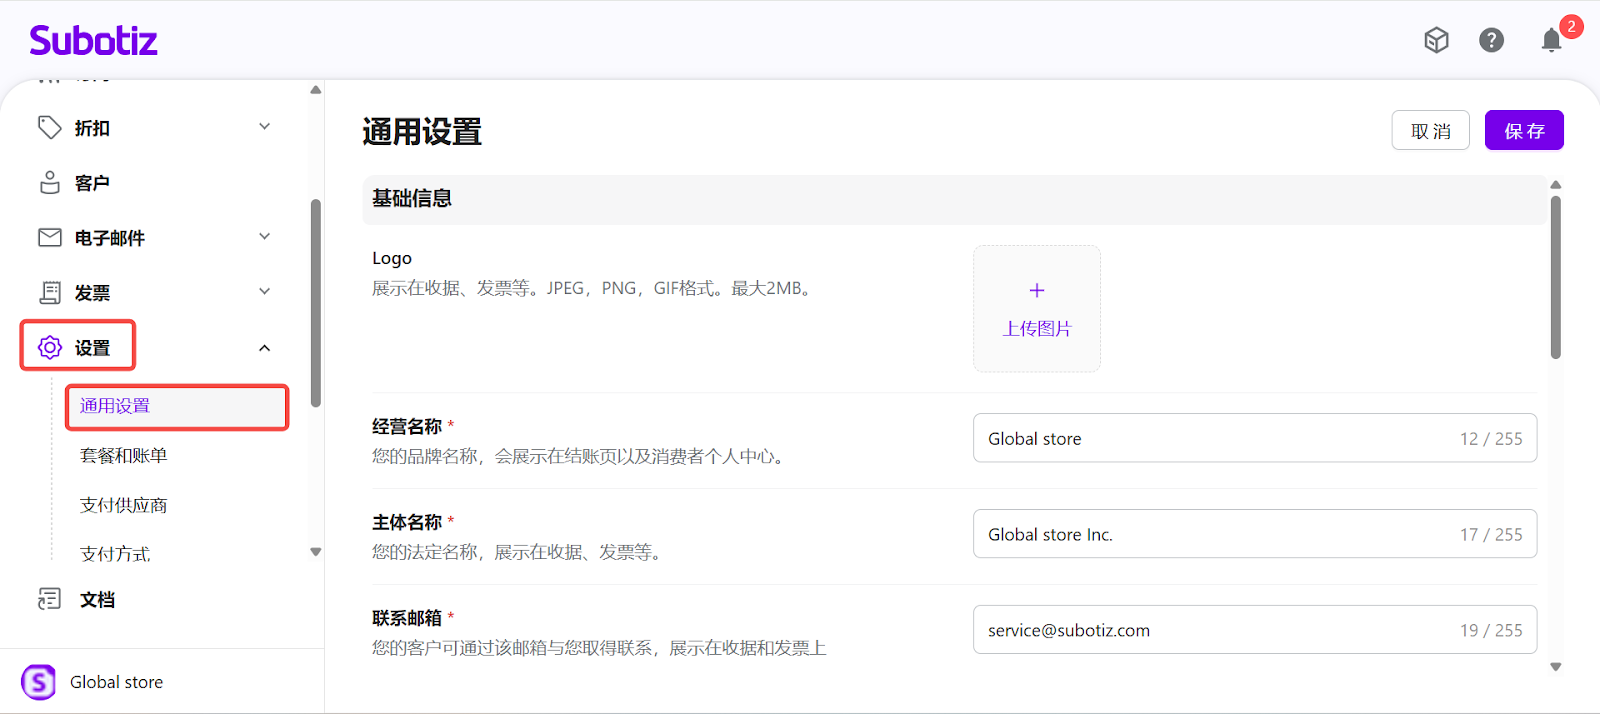The image size is (1600, 714).
Task: Expand the 电子邮件 submenu chevron
Action: (x=264, y=237)
